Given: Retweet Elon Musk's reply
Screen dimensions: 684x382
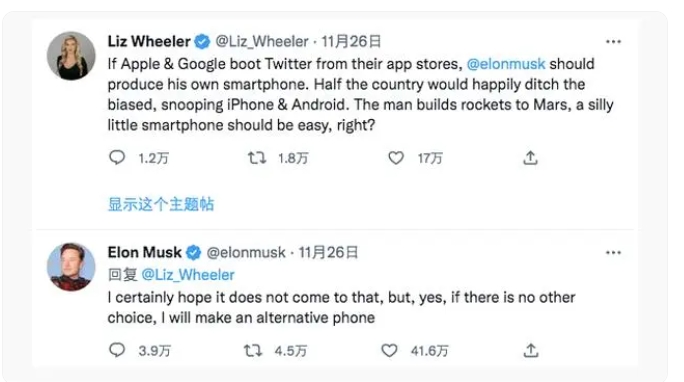Looking at the screenshot, I should 253,350.
